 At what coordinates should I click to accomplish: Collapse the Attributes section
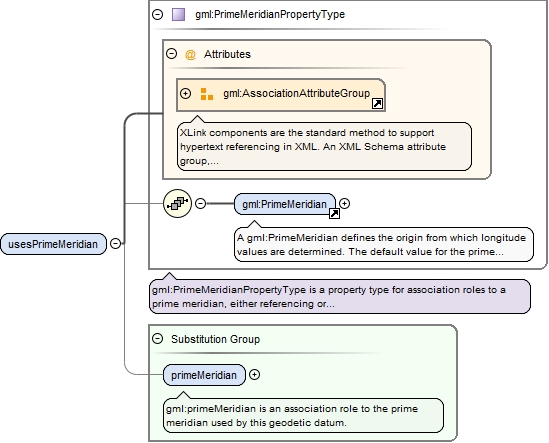click(x=172, y=54)
